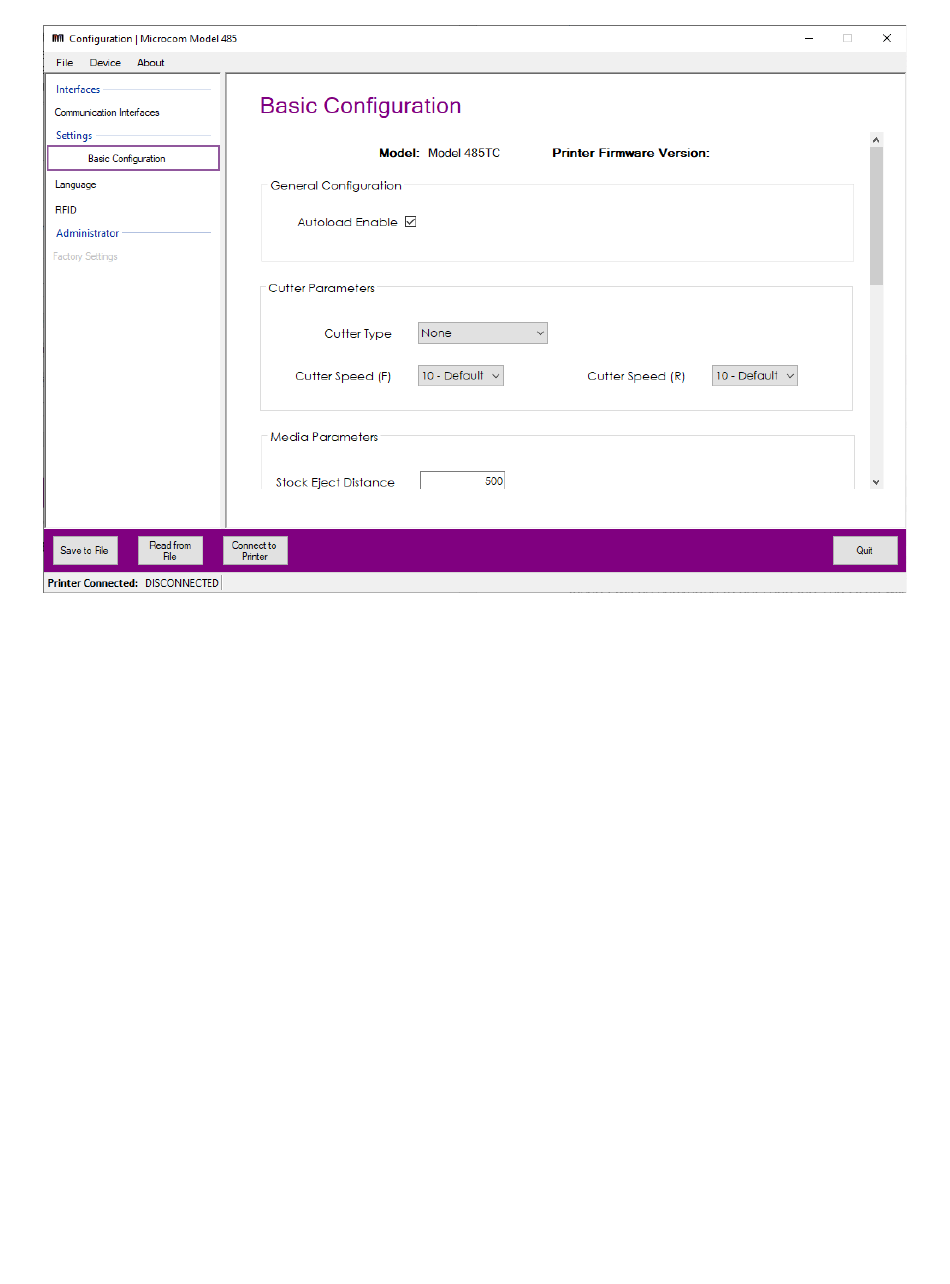
Task: Click the greyed Factory Settings entry
Action: pyautogui.click(x=85, y=257)
